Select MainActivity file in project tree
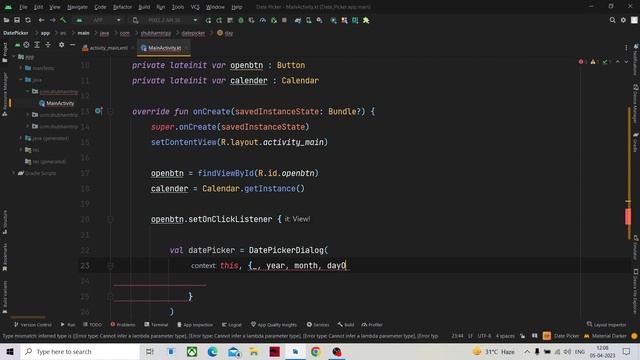The image size is (640, 360). [57, 103]
